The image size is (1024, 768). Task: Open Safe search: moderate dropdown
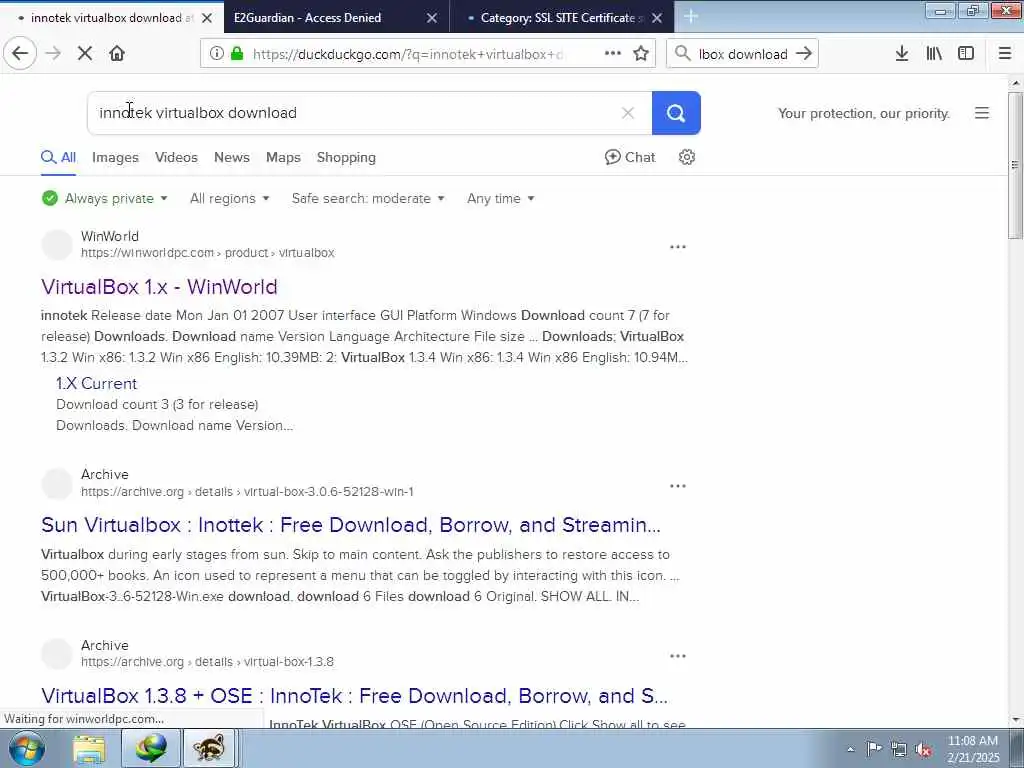(x=368, y=199)
